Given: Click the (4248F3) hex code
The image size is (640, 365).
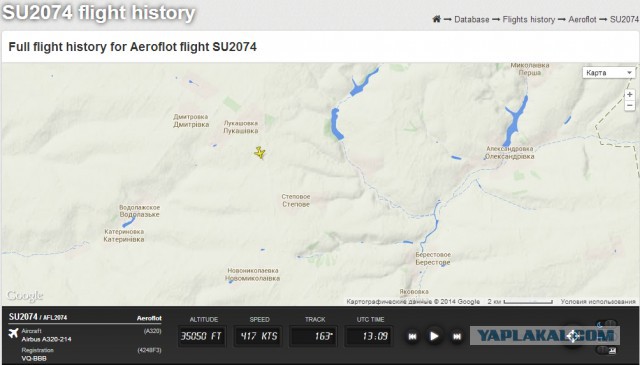Looking at the screenshot, I should pos(149,350).
